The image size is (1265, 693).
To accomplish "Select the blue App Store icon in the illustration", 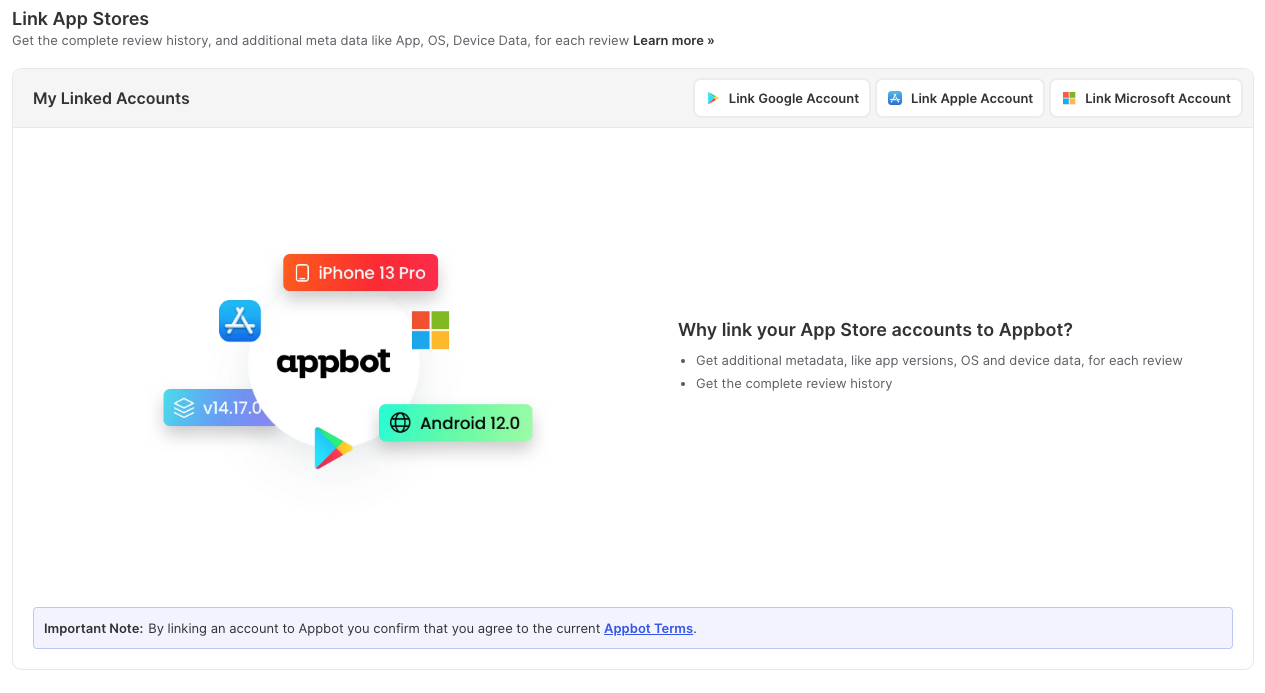I will [240, 321].
